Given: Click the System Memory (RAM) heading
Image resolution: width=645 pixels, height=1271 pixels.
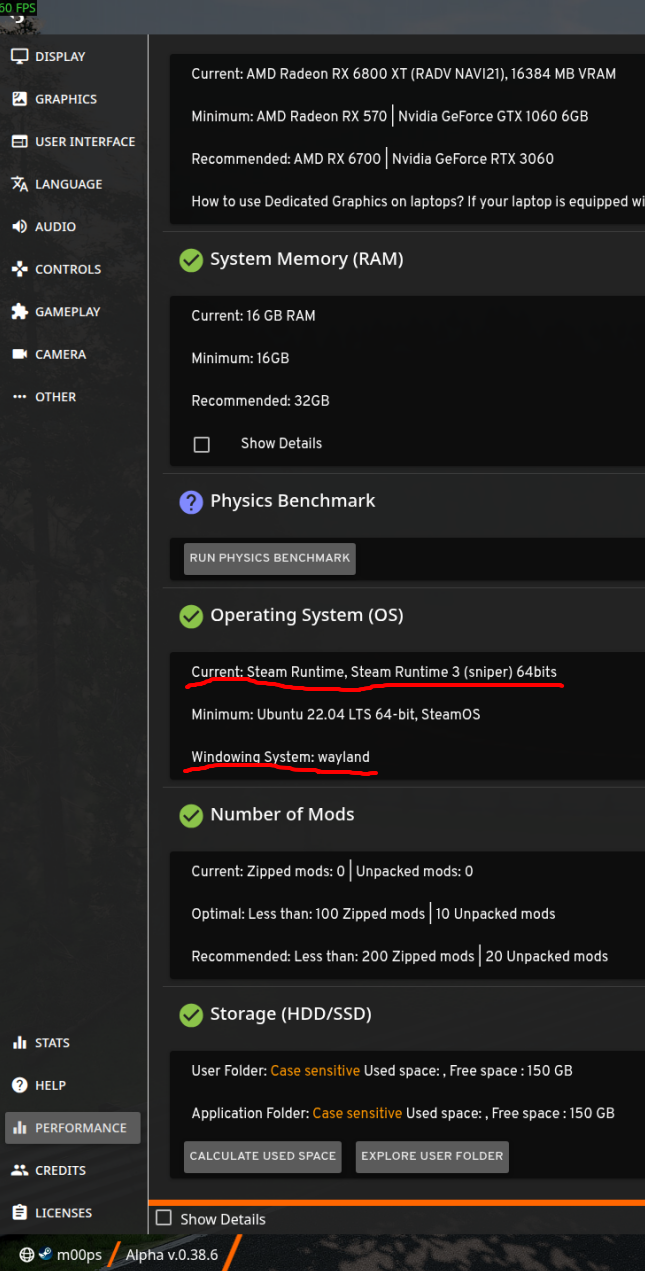Looking at the screenshot, I should coord(307,259).
